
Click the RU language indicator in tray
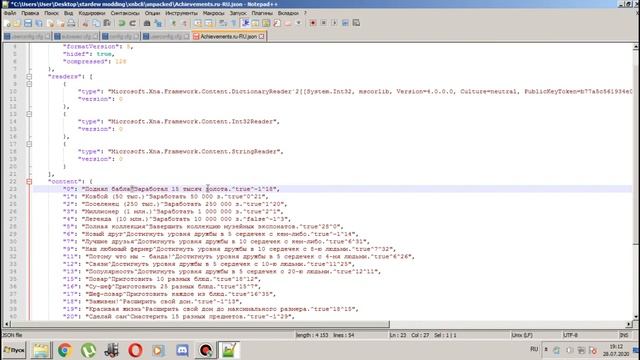click(x=534, y=349)
